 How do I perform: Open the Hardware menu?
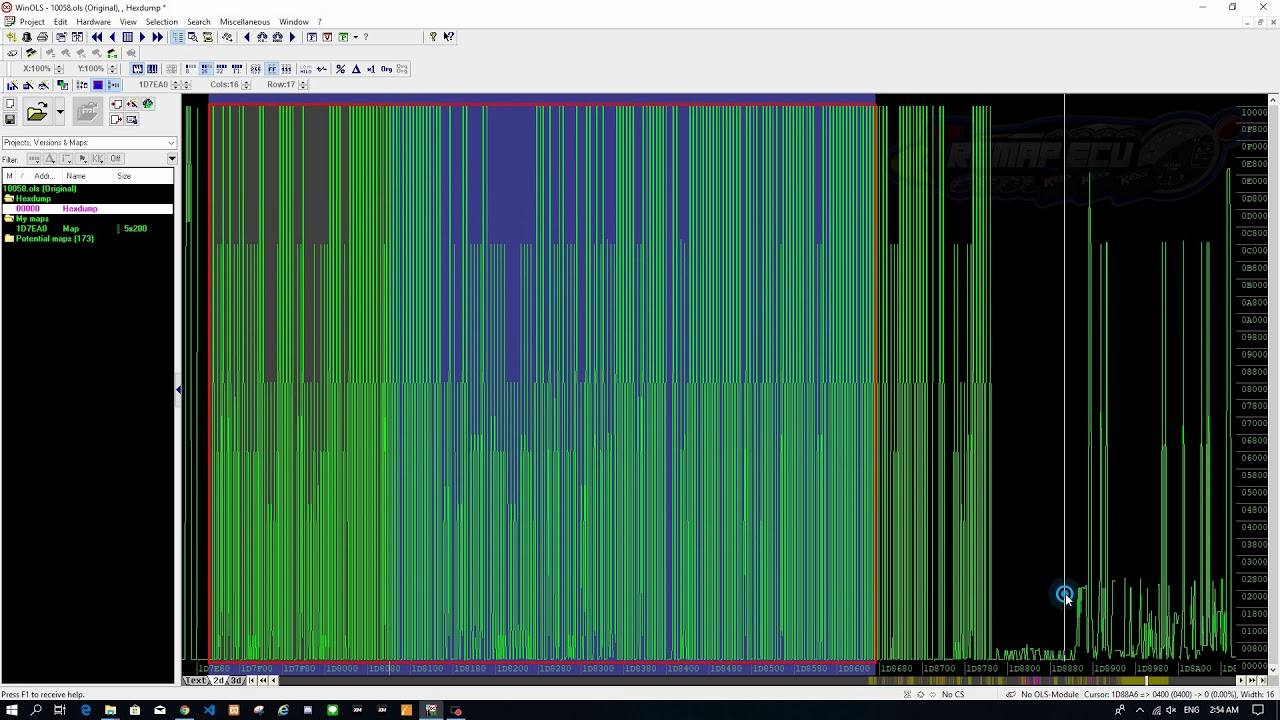click(x=93, y=22)
